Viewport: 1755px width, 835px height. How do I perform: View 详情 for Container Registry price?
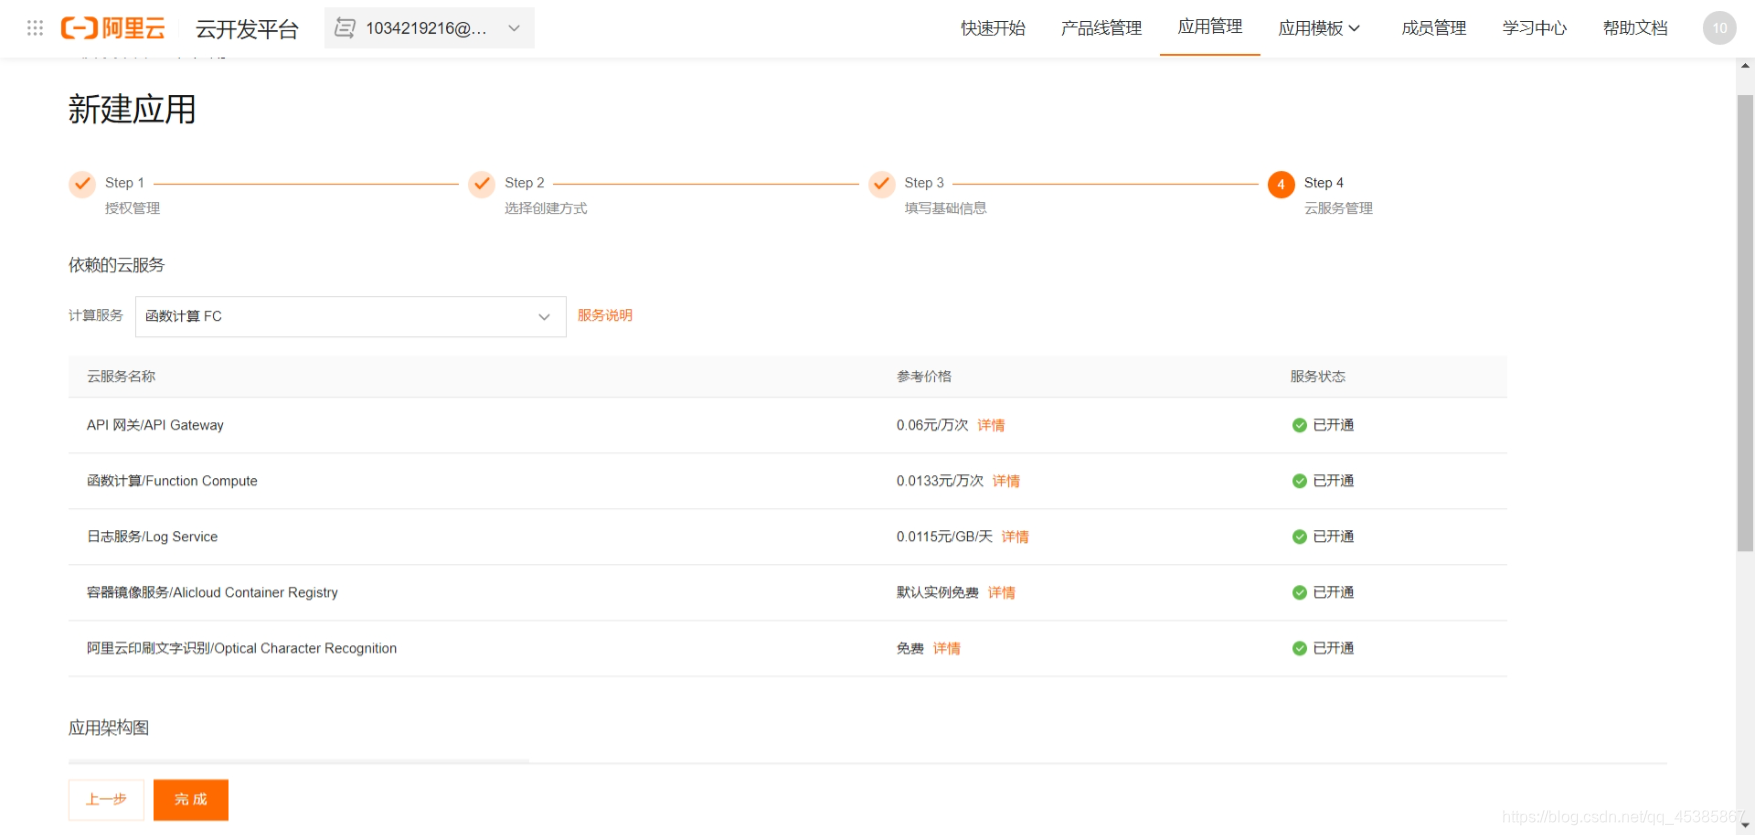(1001, 593)
